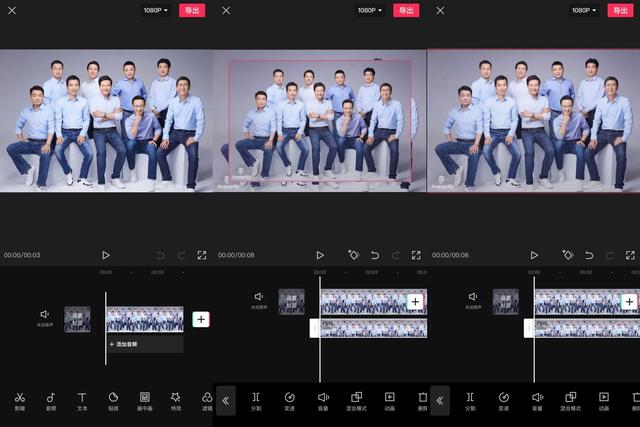The height and width of the screenshot is (427, 640).
Task: Close the project in the left panel
Action: [12, 11]
